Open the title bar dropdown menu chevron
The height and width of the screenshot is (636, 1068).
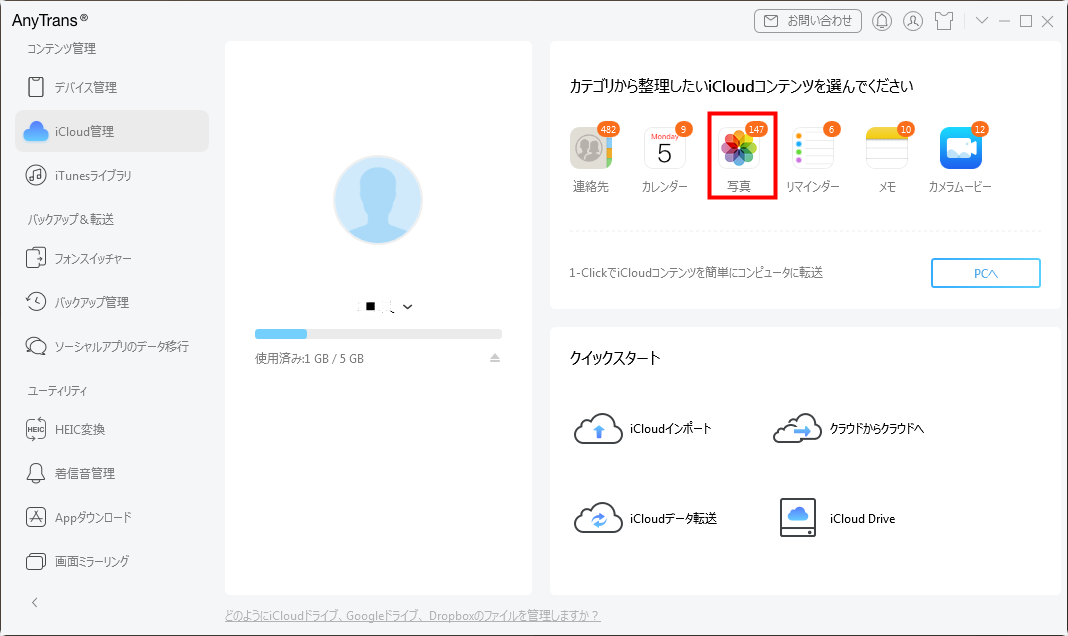[981, 20]
